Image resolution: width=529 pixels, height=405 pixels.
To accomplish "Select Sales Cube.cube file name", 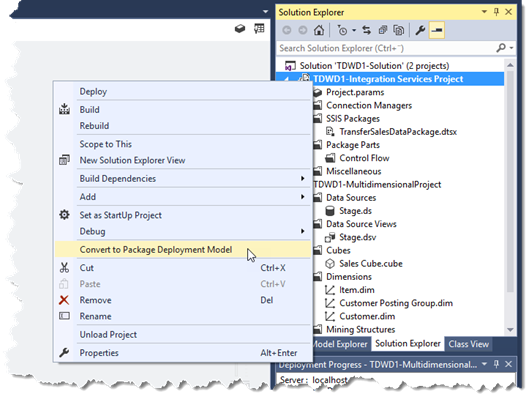I will coord(371,264).
